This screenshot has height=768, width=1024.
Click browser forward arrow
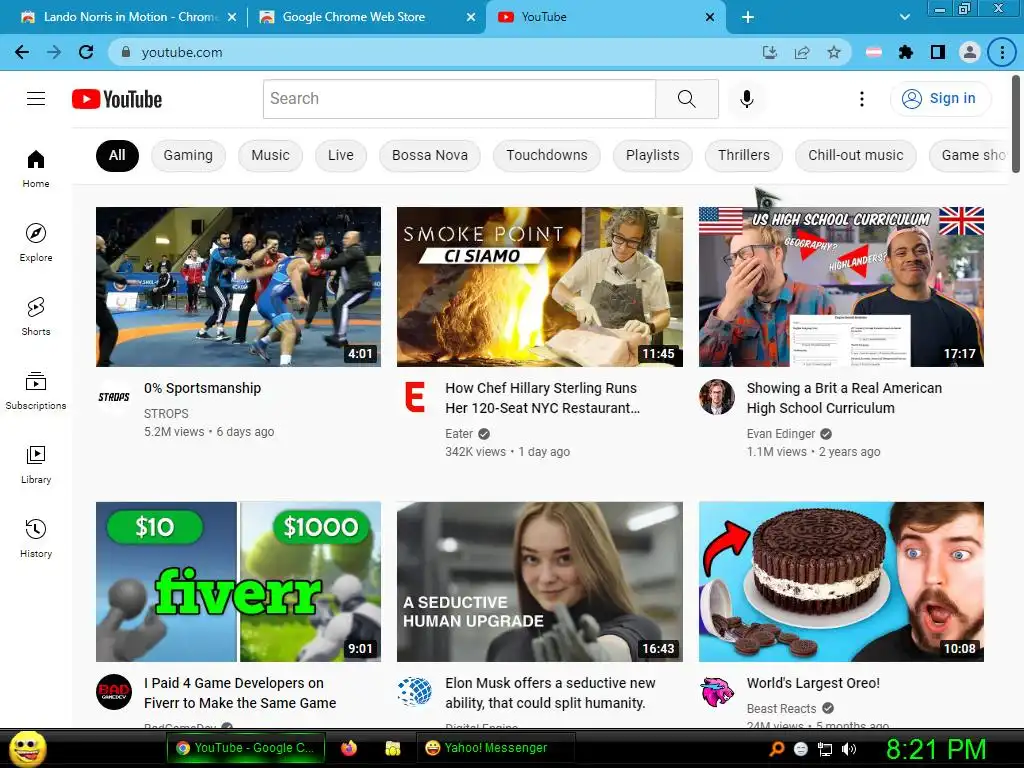[54, 52]
